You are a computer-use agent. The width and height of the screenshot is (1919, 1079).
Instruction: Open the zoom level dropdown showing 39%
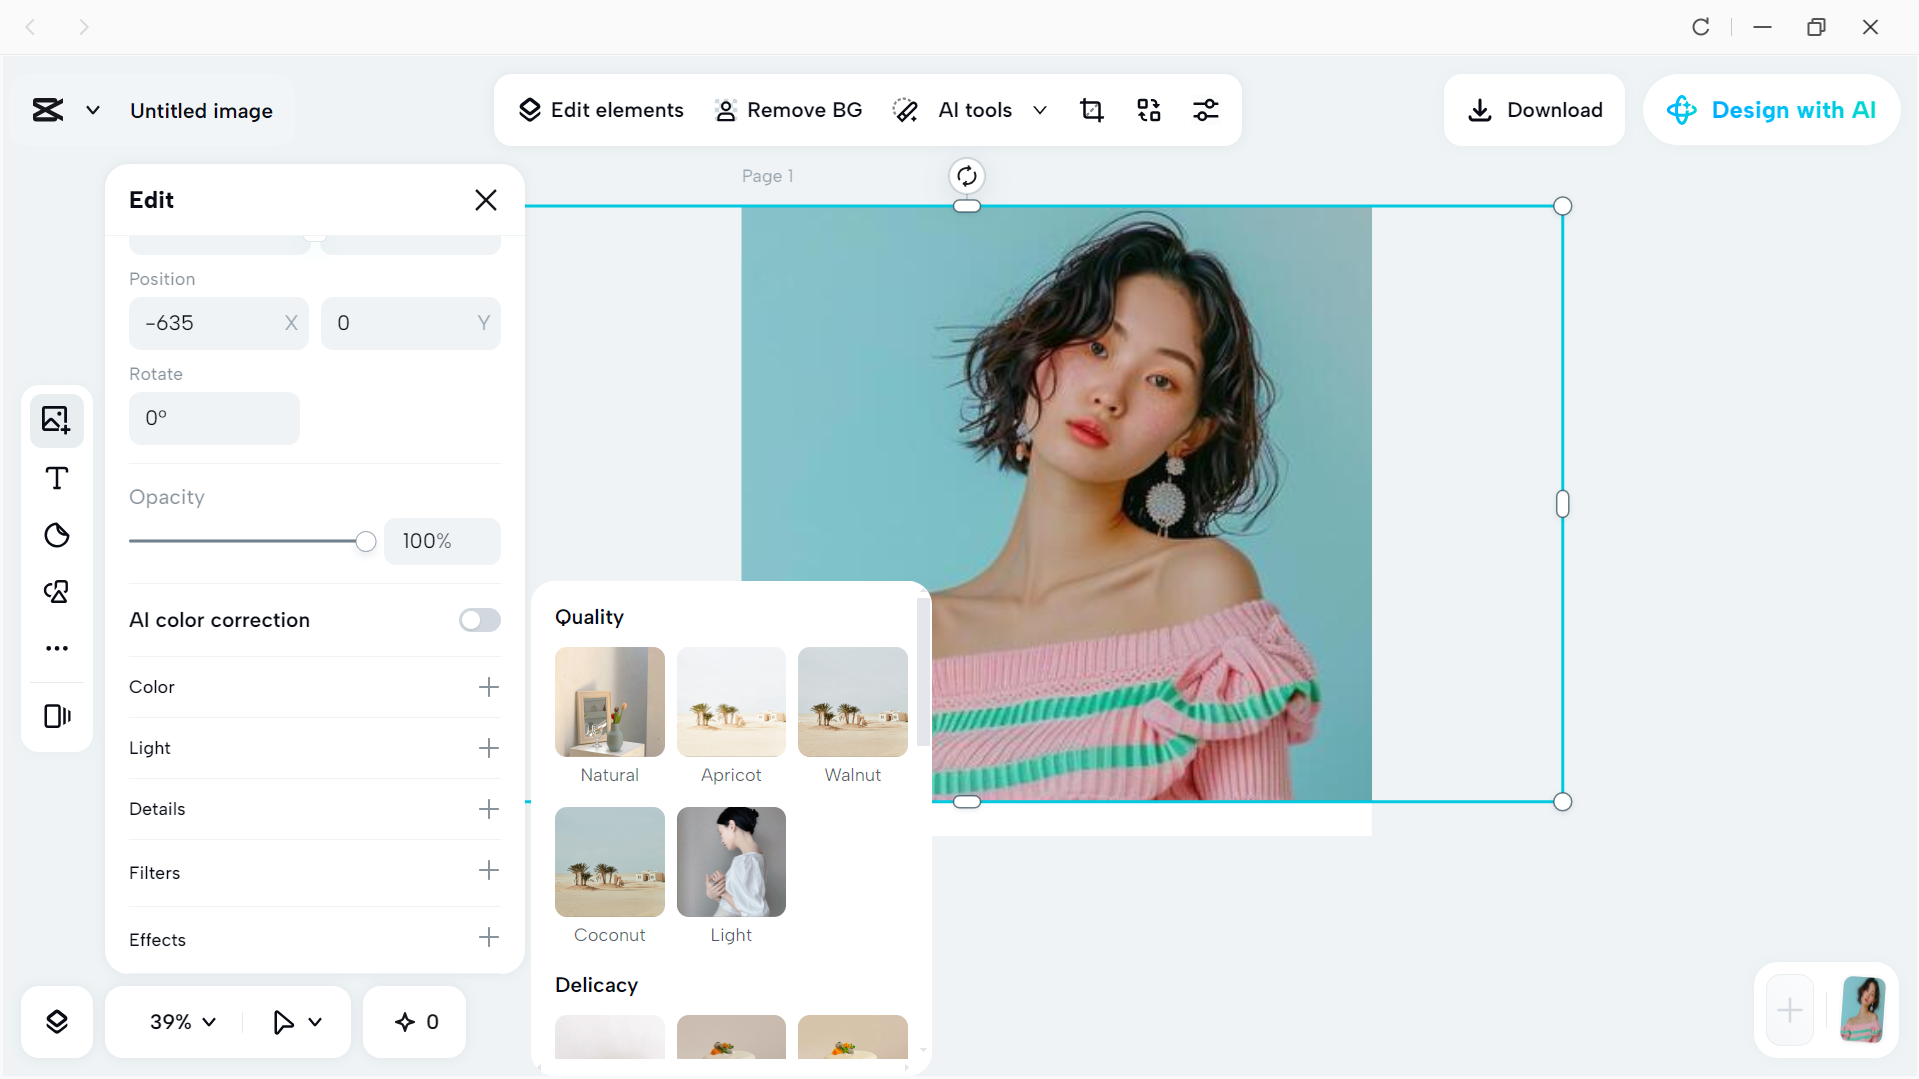click(180, 1021)
